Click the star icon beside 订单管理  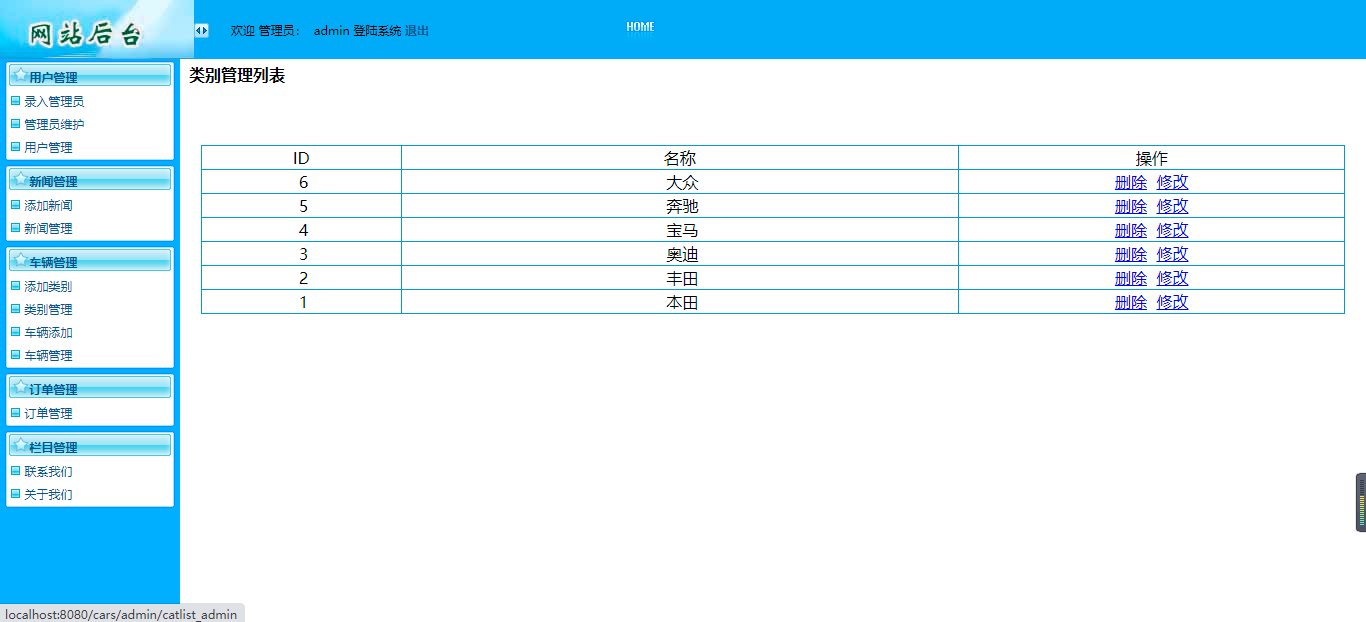20,387
